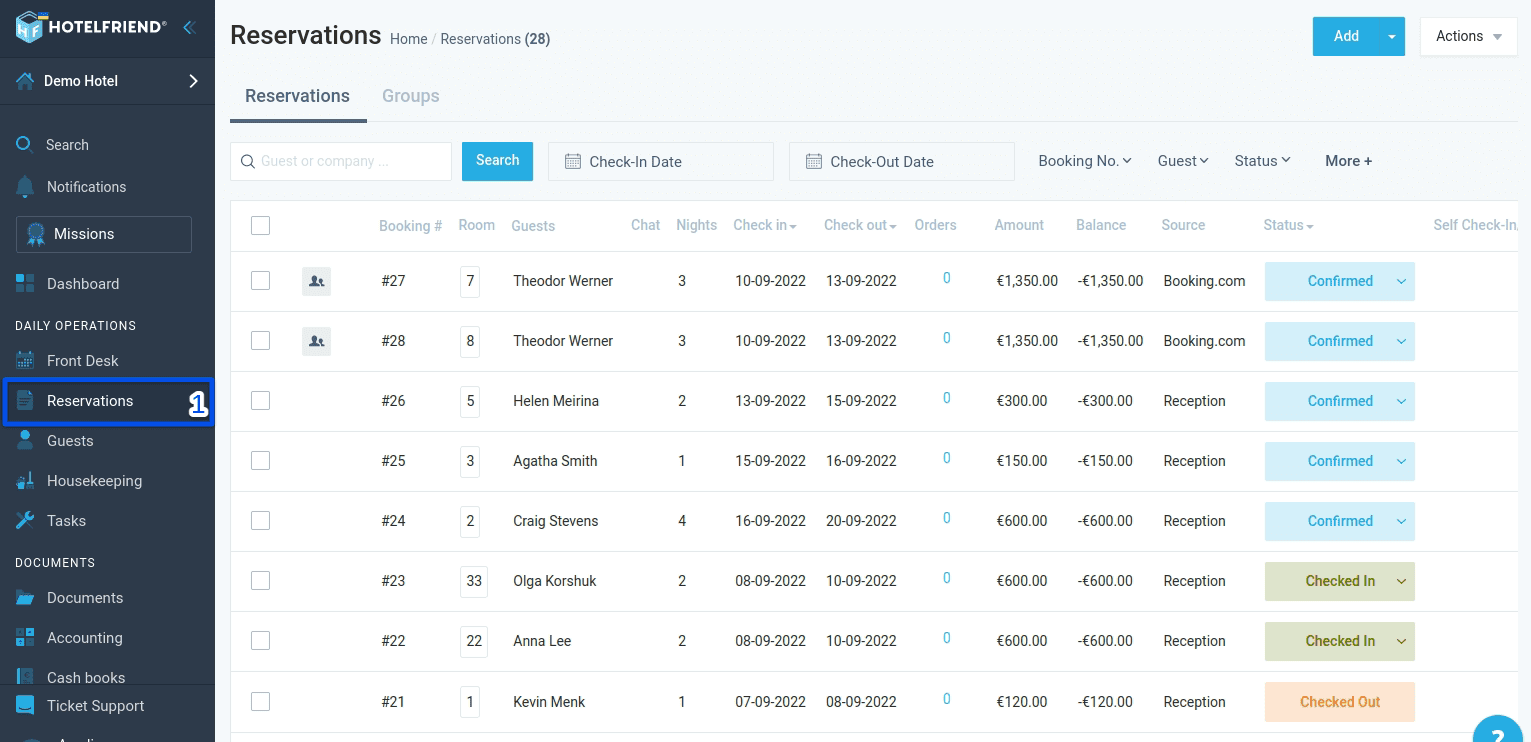Open the Accounting icon in the sidebar
This screenshot has width=1531, height=742.
[x=25, y=638]
